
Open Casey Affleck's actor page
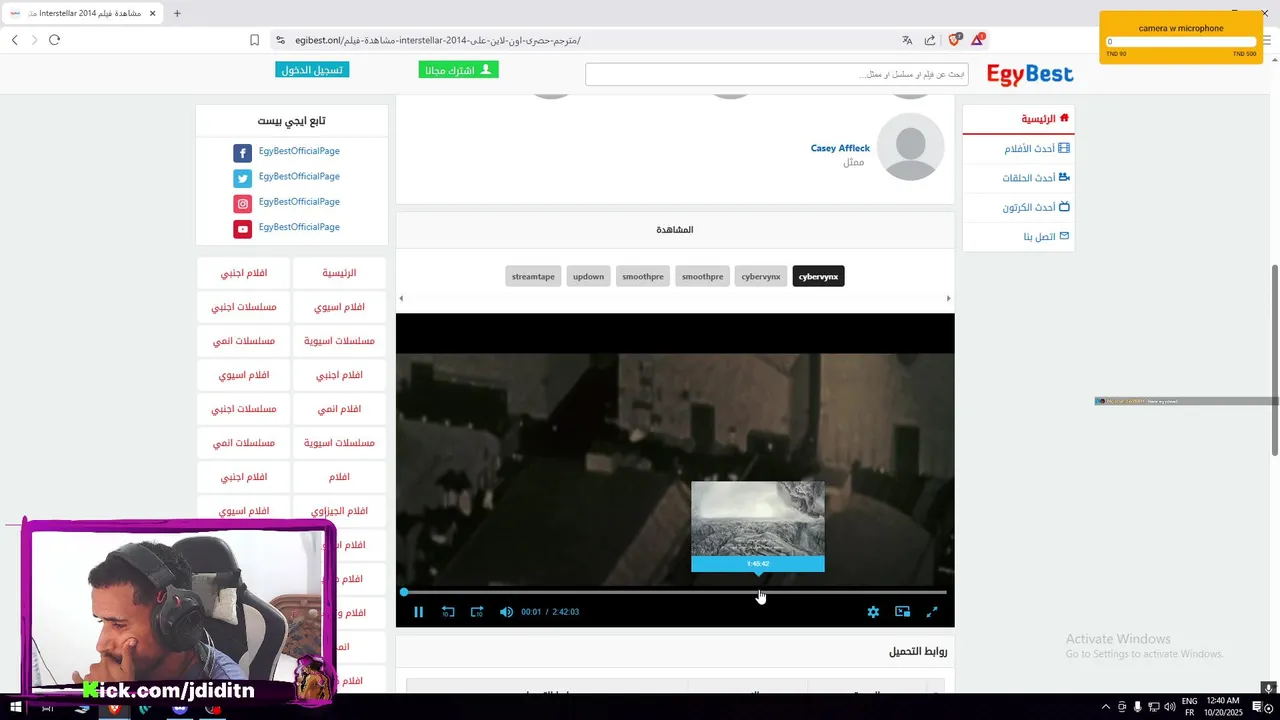[x=840, y=148]
